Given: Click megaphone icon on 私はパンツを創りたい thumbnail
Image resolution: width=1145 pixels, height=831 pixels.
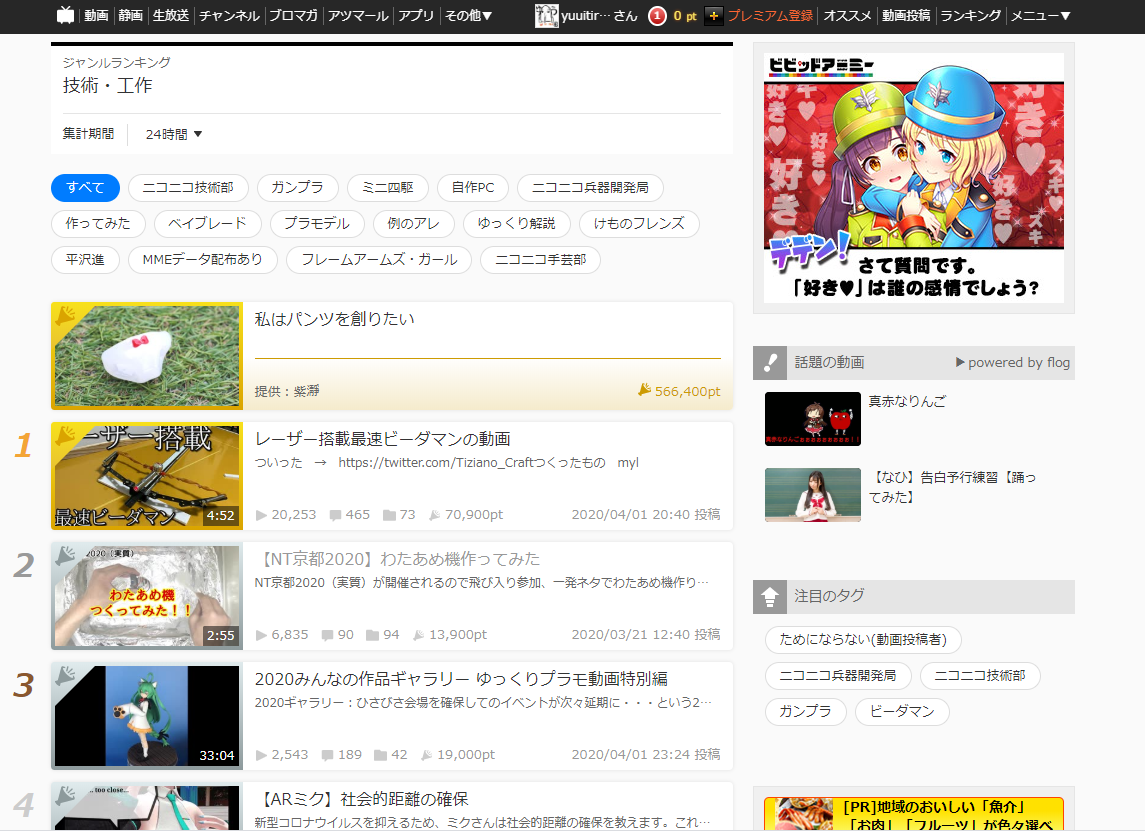Looking at the screenshot, I should (66, 316).
